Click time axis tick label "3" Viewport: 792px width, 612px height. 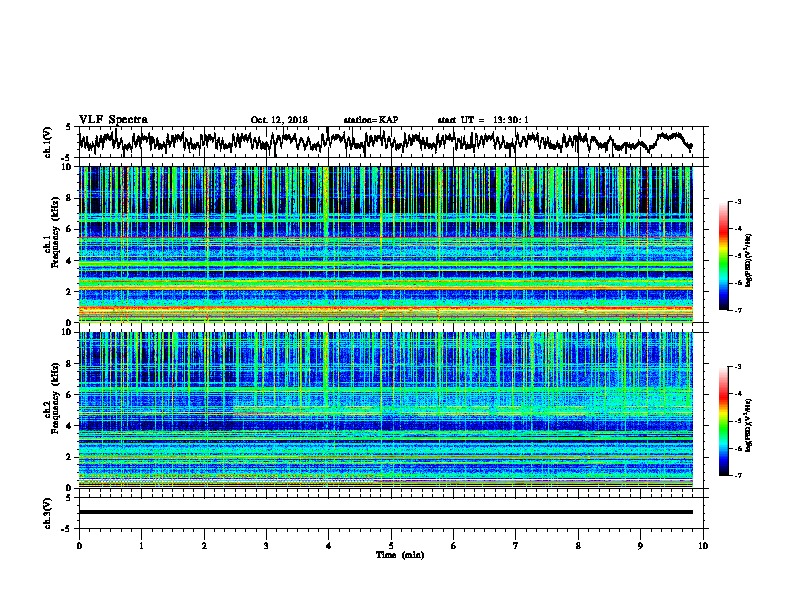266,546
